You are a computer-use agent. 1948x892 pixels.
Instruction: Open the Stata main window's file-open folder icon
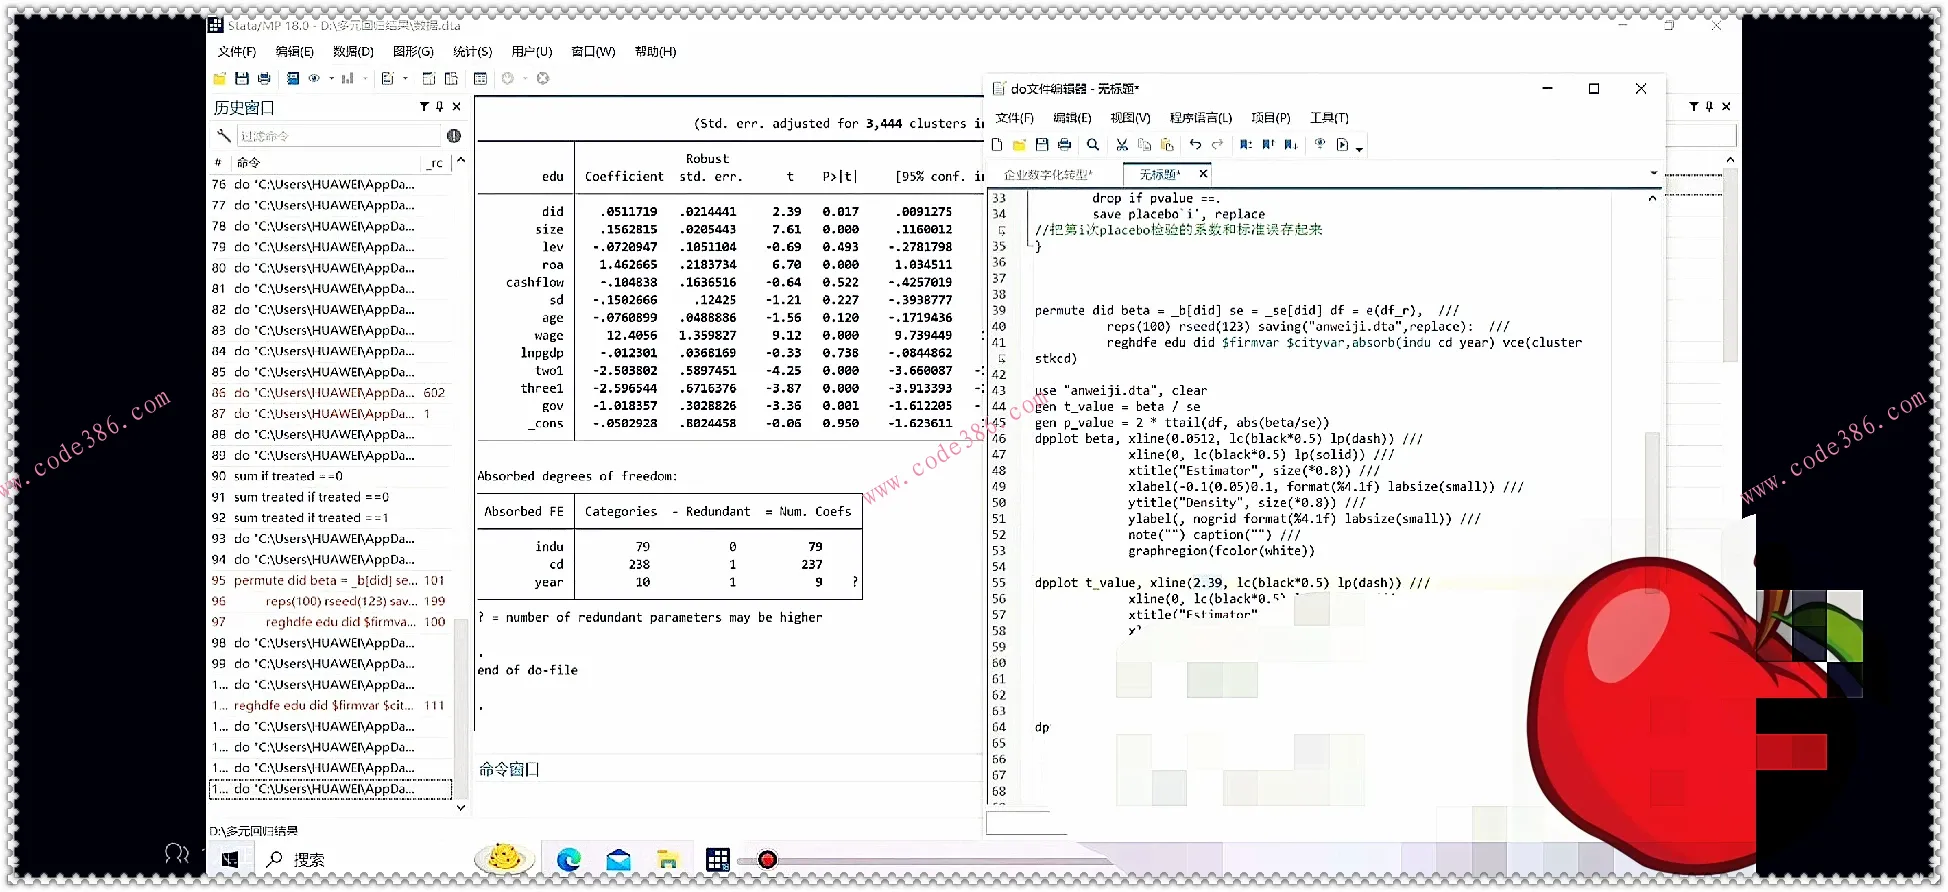pos(219,79)
